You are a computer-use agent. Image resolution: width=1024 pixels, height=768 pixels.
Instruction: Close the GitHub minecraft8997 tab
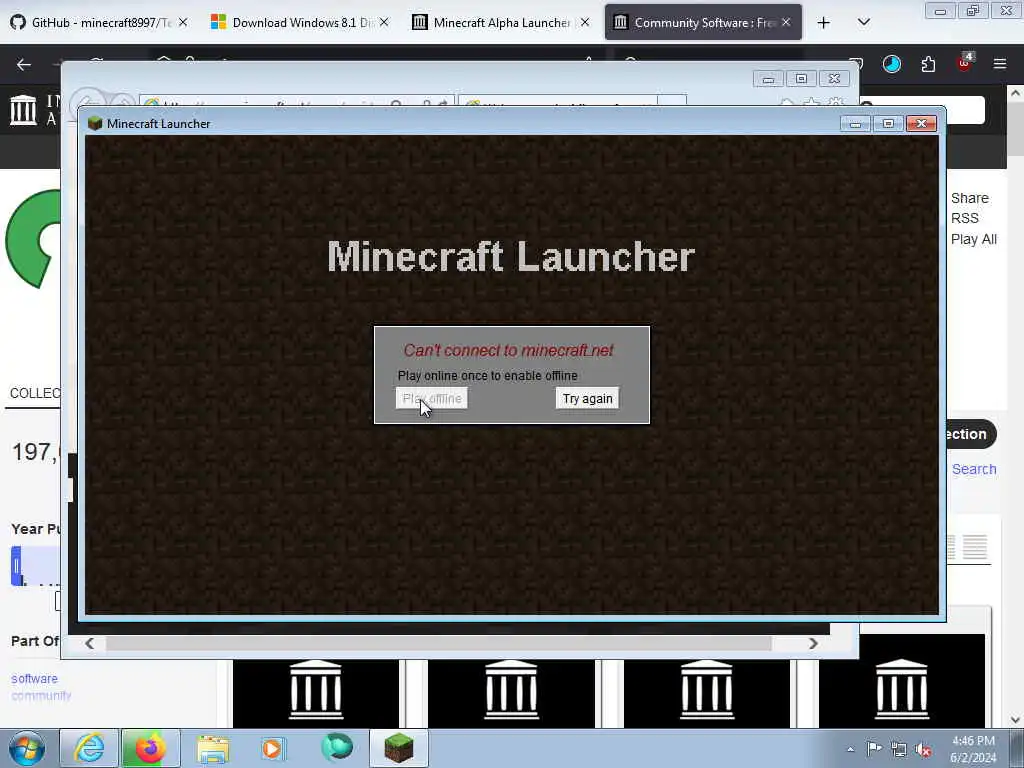[x=184, y=22]
